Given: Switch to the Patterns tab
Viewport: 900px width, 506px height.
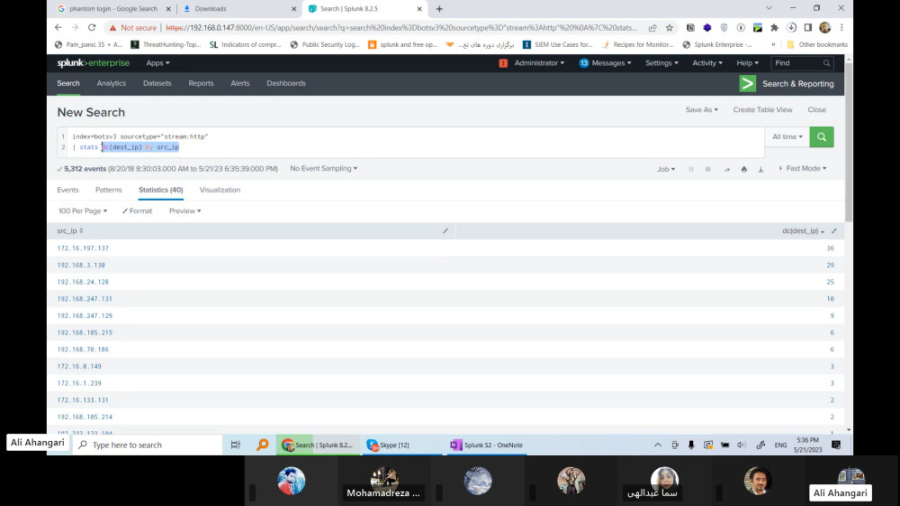Looking at the screenshot, I should point(108,190).
